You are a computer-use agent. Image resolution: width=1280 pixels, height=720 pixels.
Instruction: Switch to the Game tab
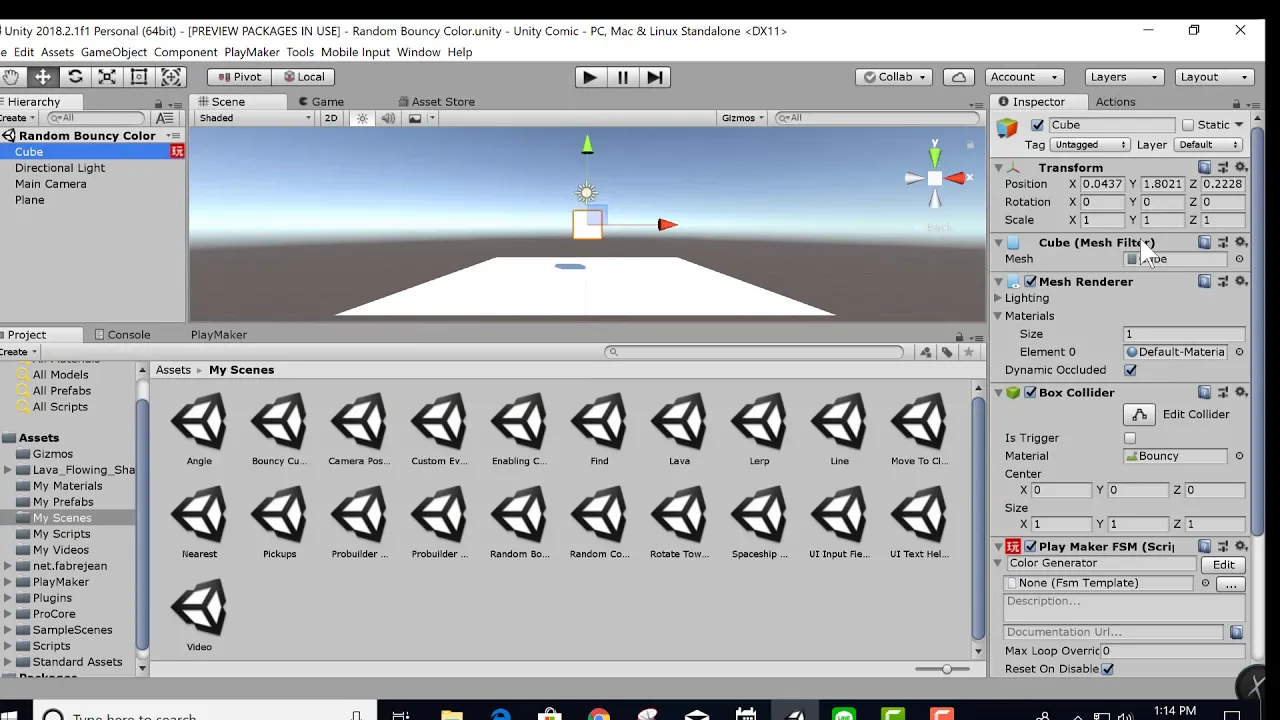point(321,102)
